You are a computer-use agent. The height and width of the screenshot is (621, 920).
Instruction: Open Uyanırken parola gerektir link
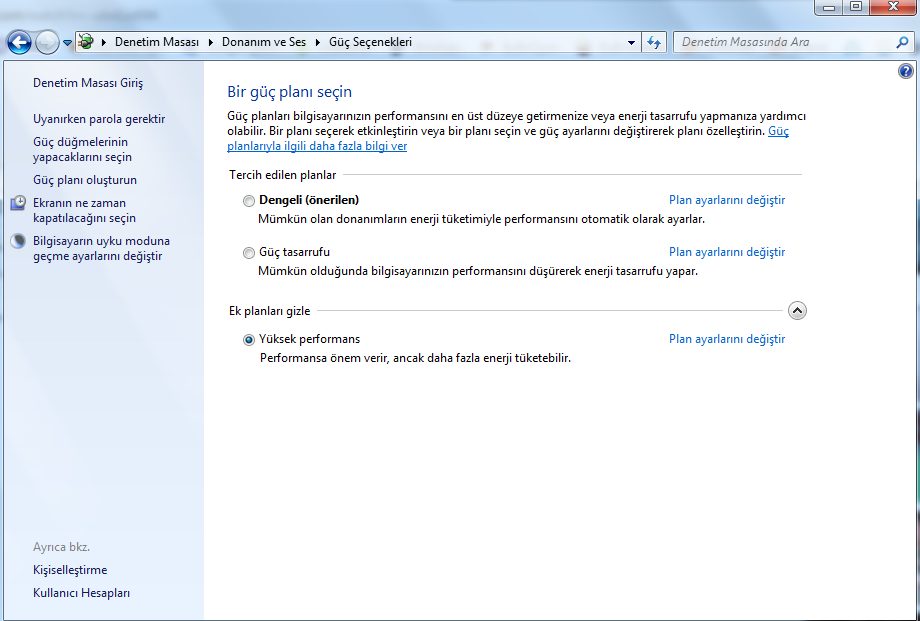click(x=99, y=119)
